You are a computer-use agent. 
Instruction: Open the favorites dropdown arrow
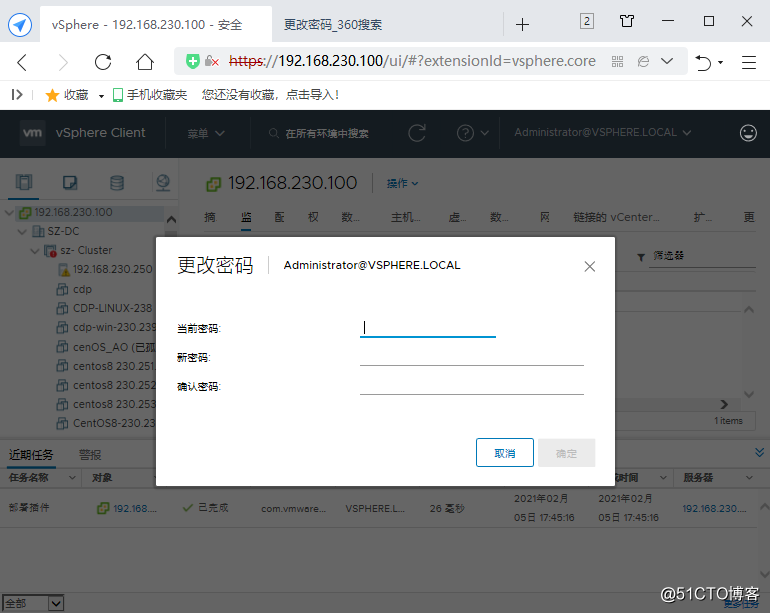[101, 96]
